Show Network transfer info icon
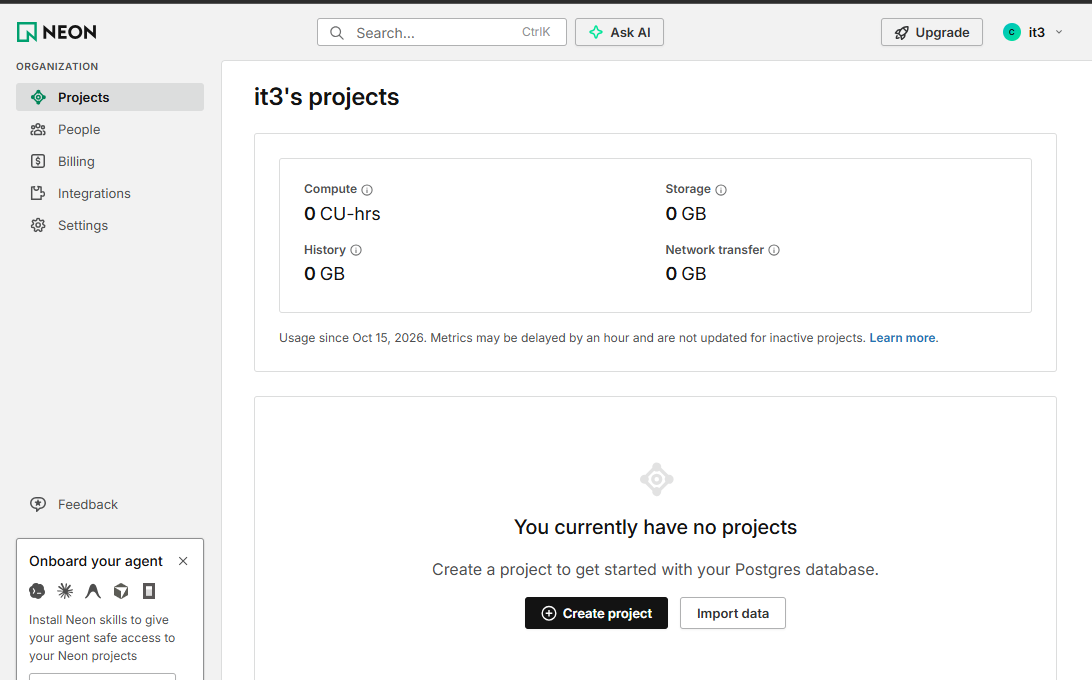Screen dimensions: 1092x680 (774, 250)
